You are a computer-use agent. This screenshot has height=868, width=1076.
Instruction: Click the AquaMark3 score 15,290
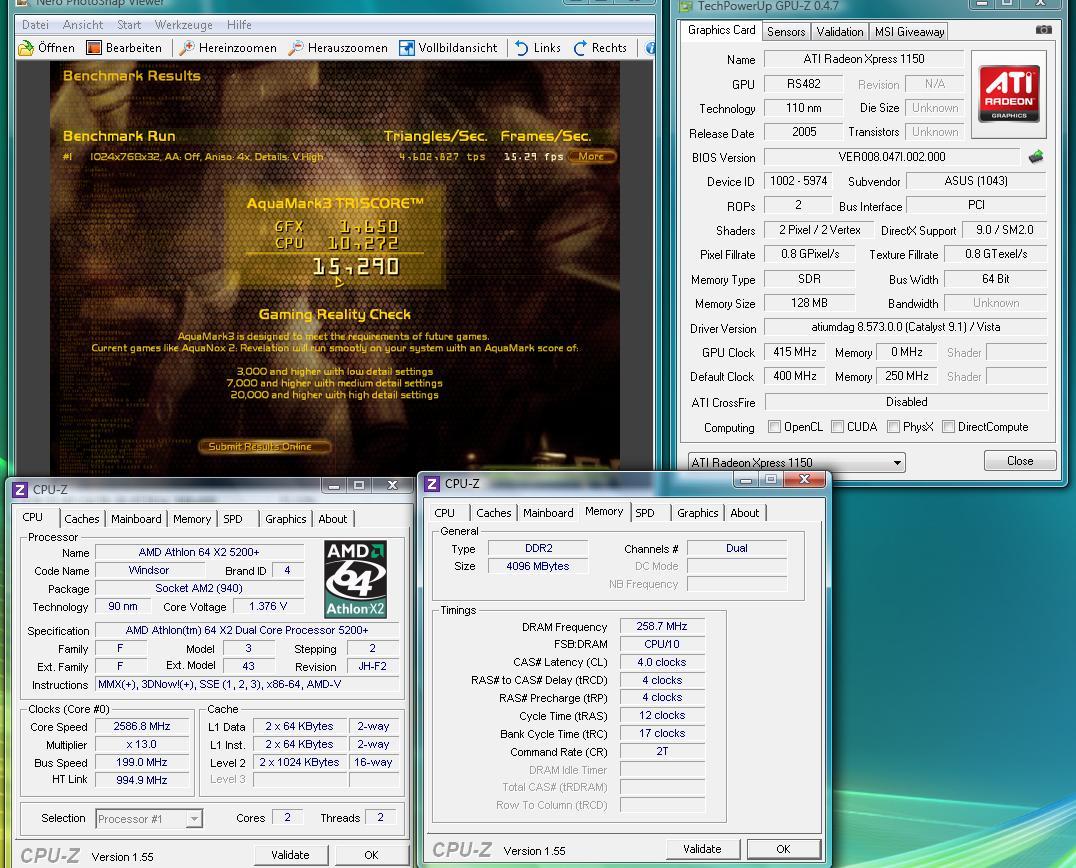click(x=355, y=267)
